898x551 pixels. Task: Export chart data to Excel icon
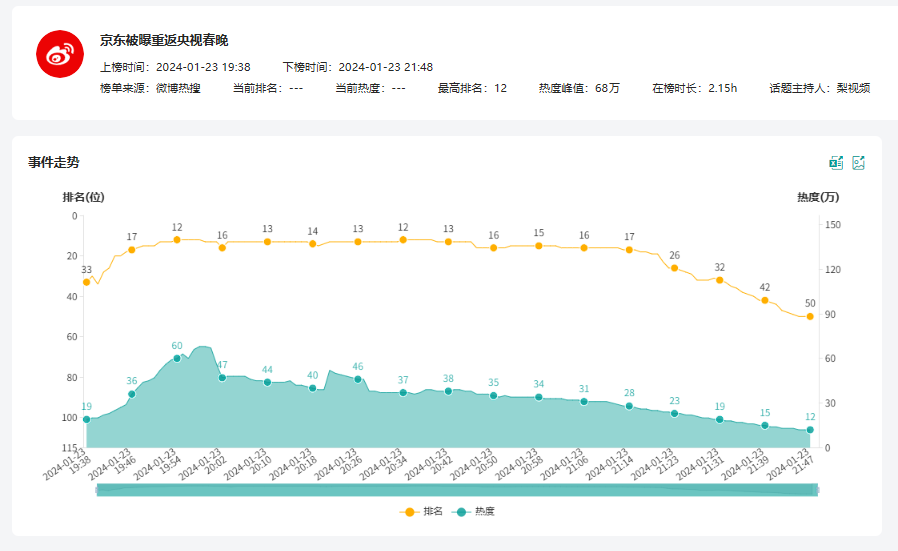tap(836, 163)
